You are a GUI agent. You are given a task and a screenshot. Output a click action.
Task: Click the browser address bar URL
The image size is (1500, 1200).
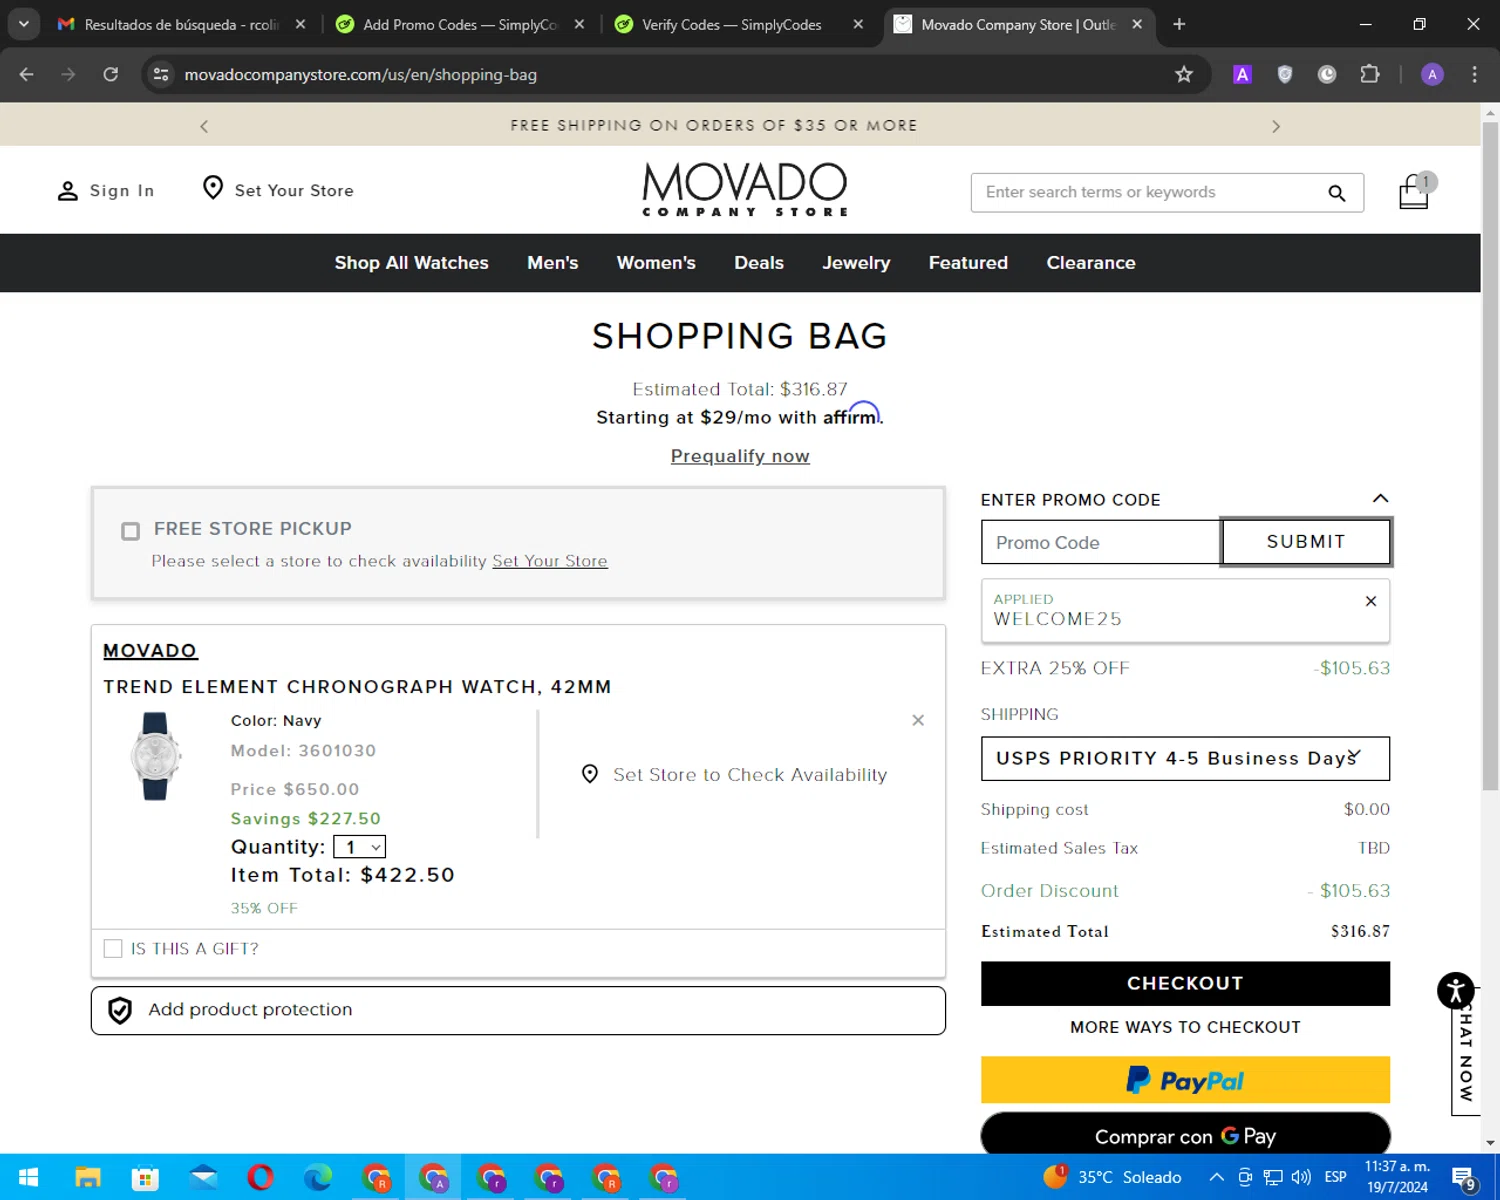click(x=360, y=75)
